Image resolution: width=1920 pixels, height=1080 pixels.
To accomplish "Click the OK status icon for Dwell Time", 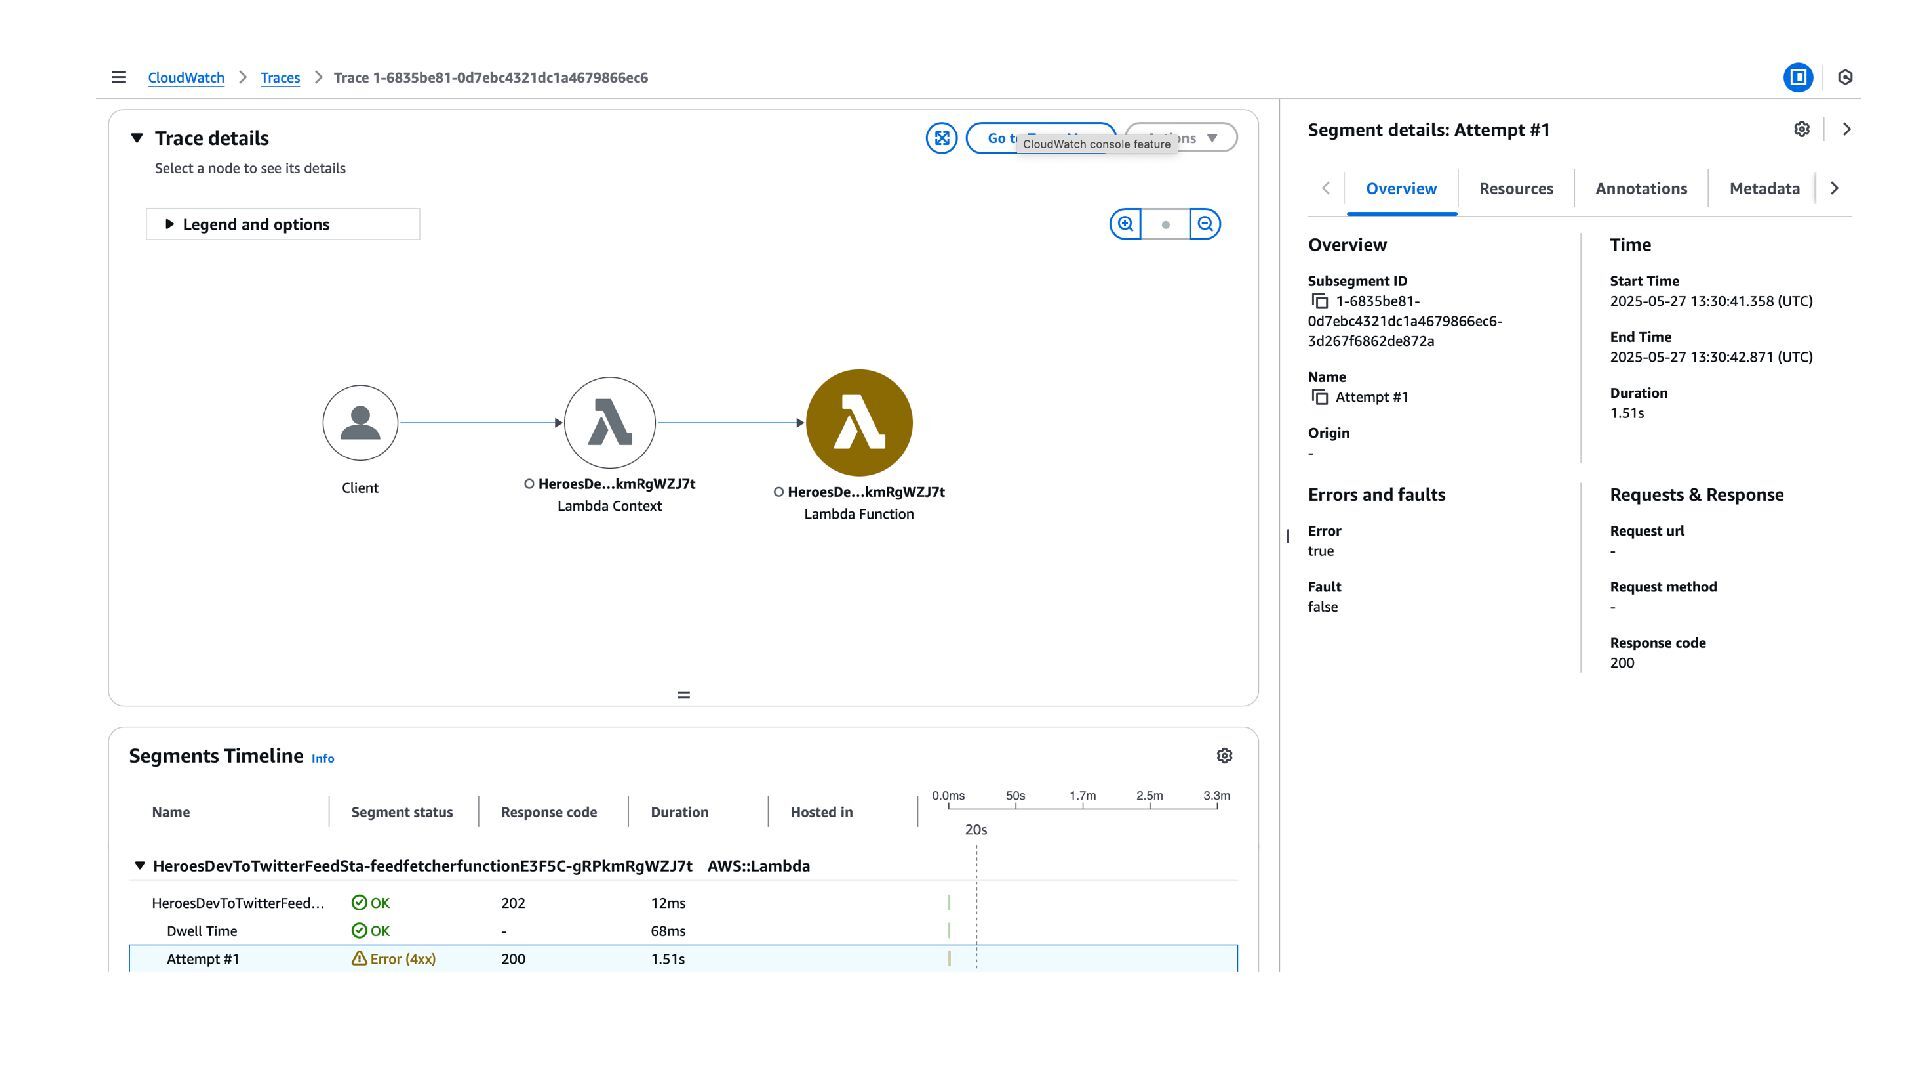I will (359, 931).
